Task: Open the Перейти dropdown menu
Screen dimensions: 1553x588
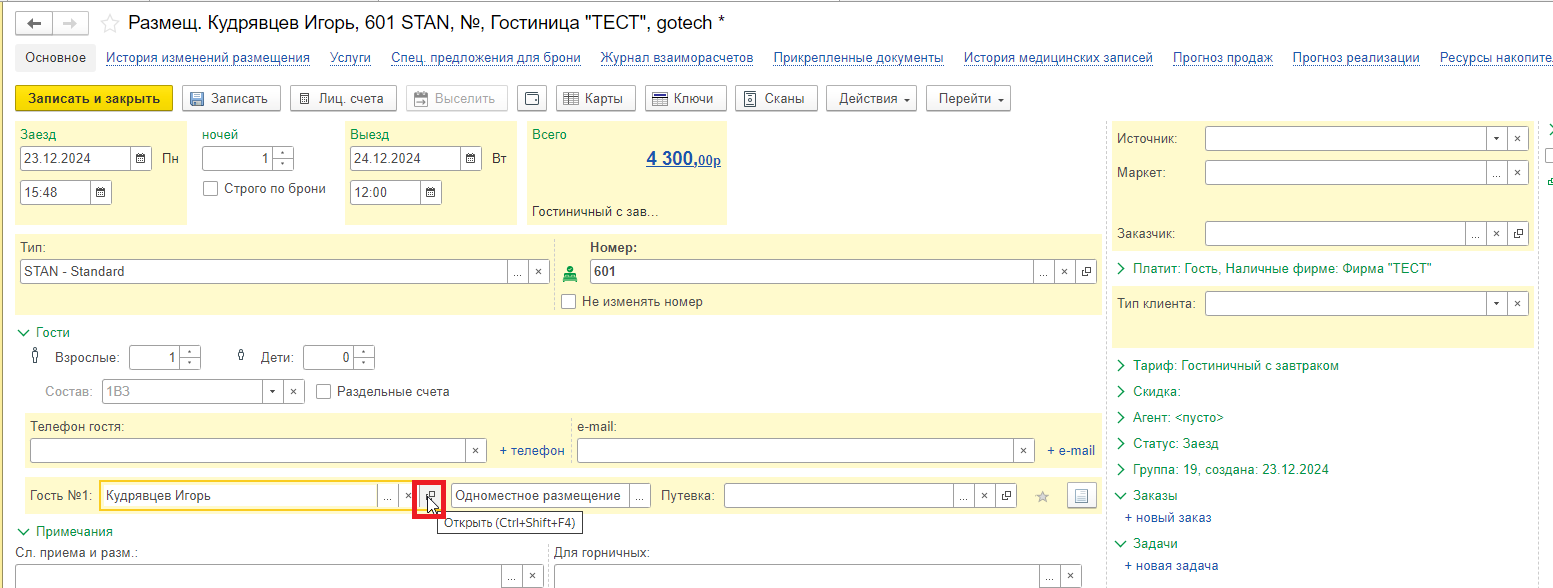Action: tap(969, 98)
